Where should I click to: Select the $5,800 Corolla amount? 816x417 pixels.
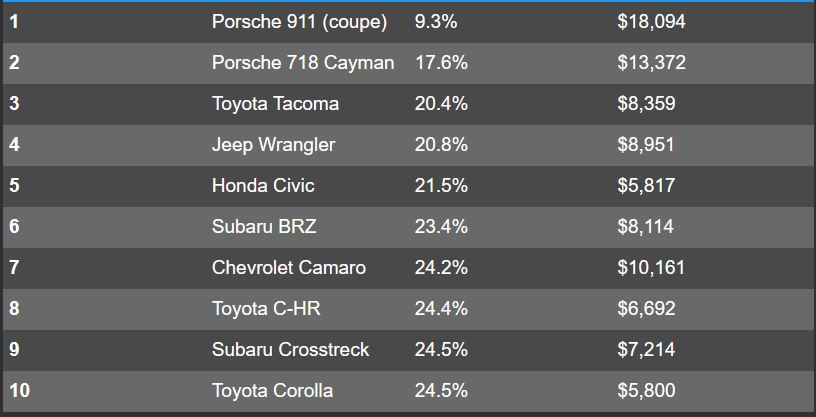[x=646, y=390]
